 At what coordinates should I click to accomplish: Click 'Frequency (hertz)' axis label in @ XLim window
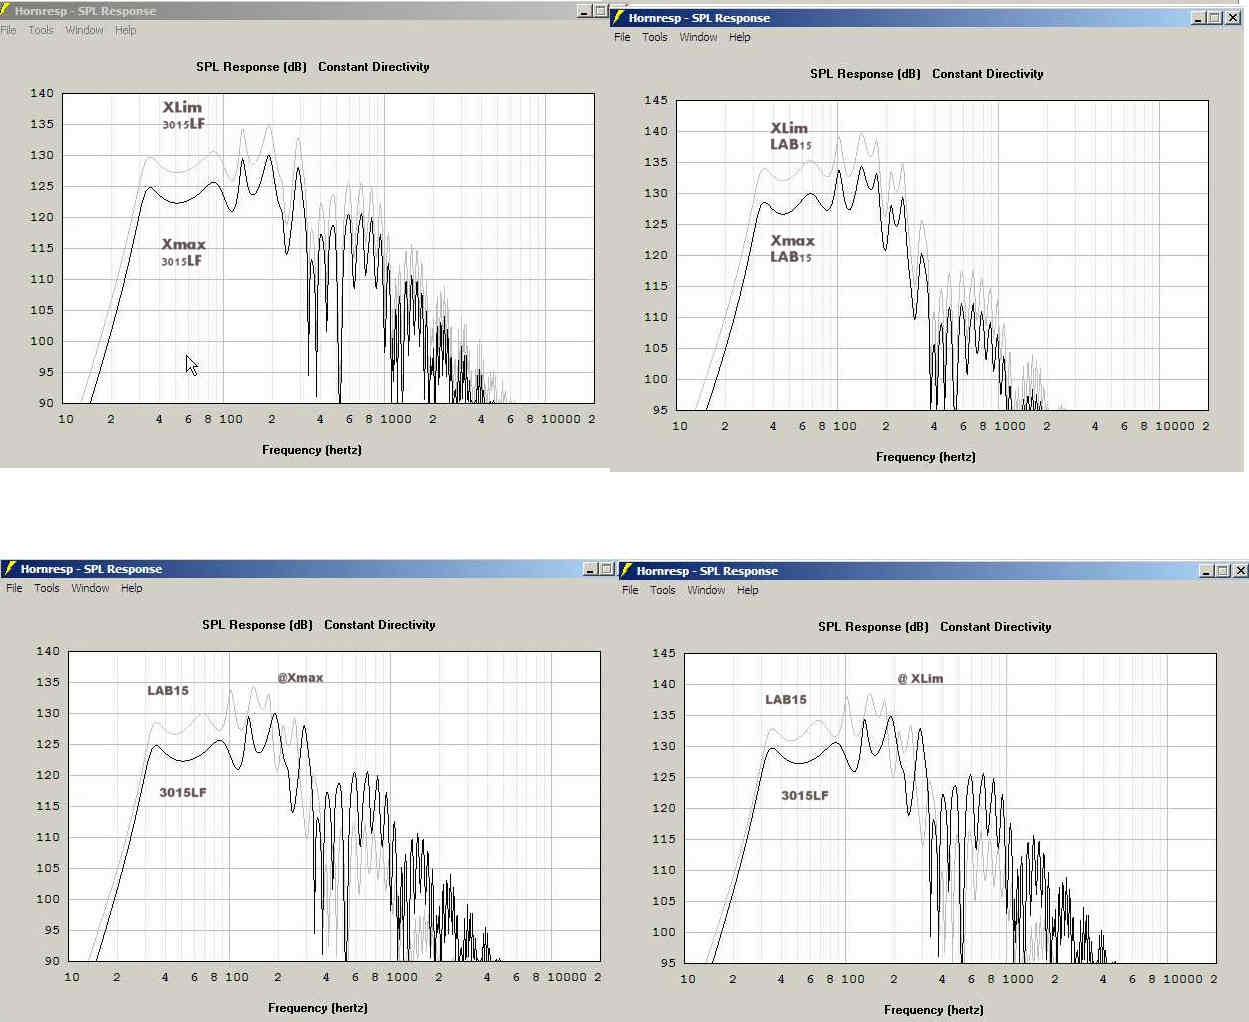(934, 1009)
